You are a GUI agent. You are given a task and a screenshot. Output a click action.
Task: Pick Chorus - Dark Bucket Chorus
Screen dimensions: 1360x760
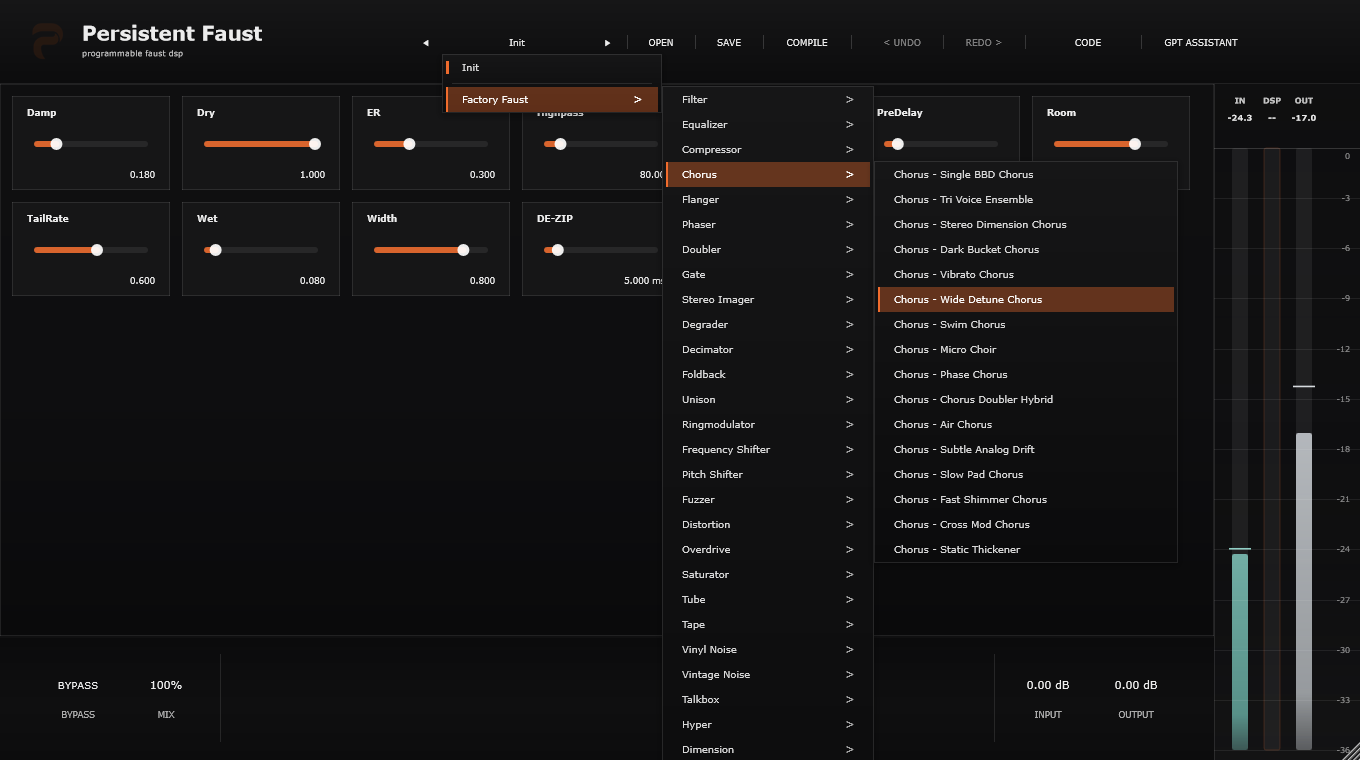pyautogui.click(x=1026, y=250)
